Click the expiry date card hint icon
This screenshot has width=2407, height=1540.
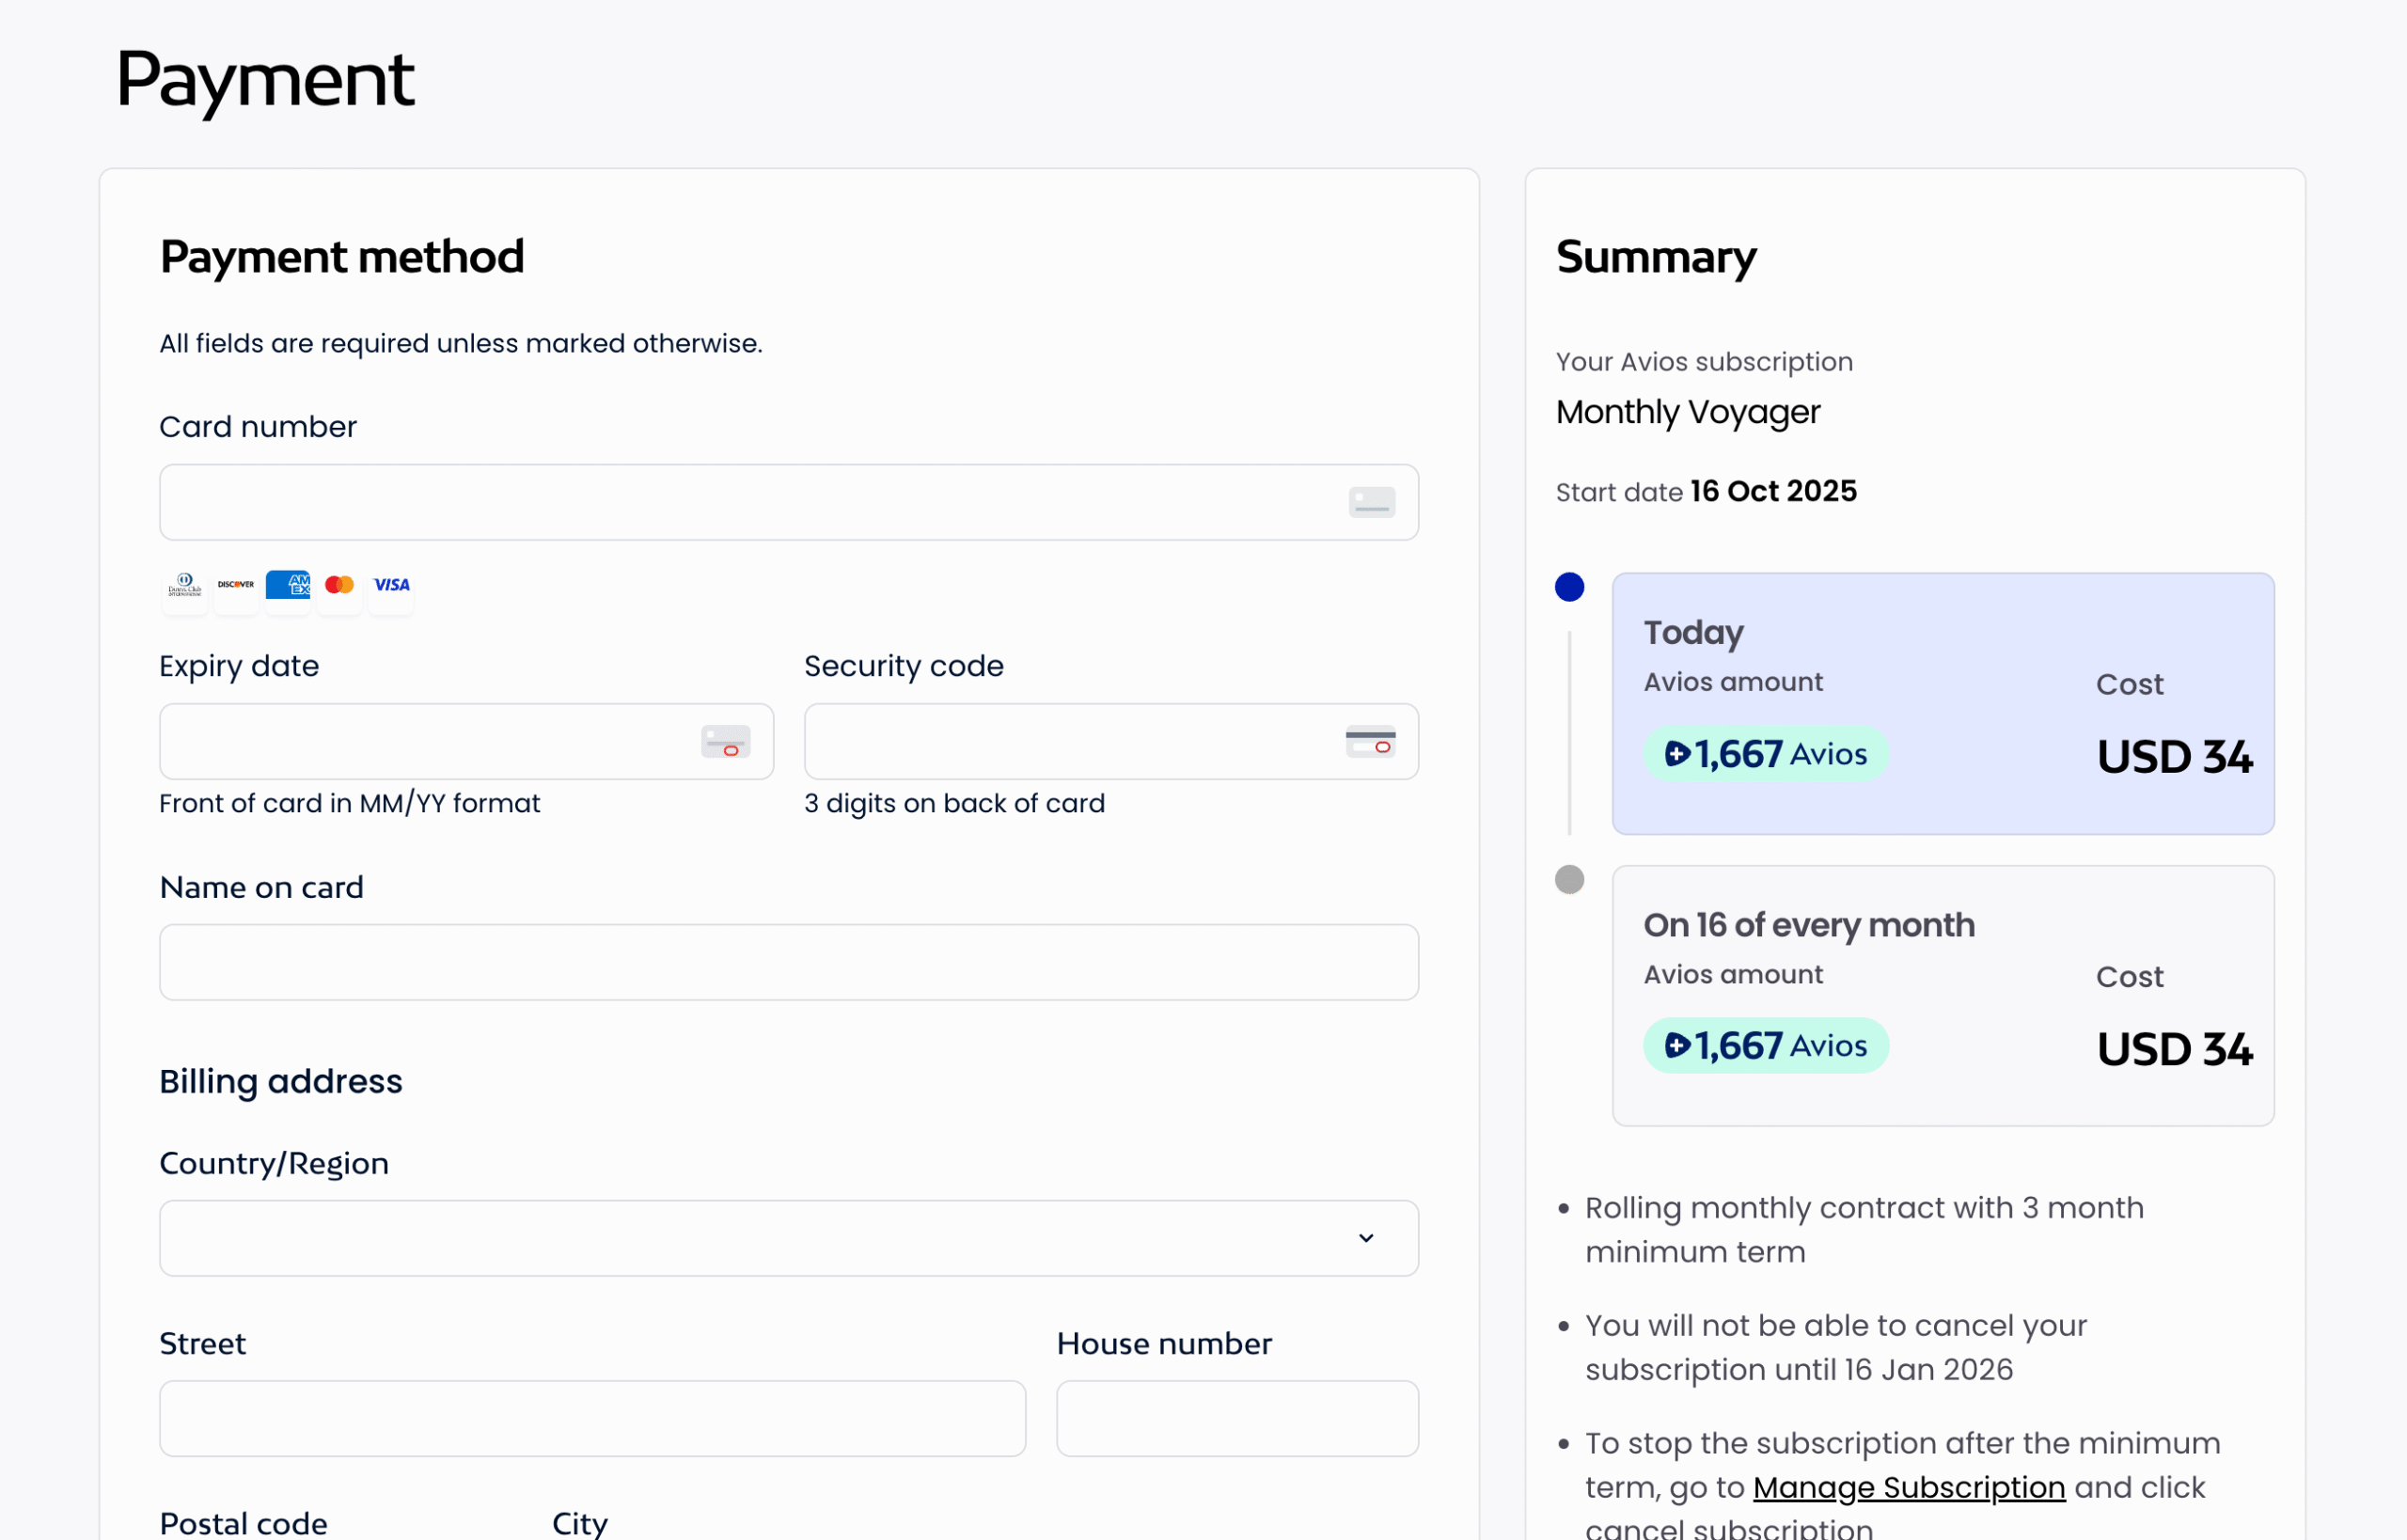pos(725,742)
